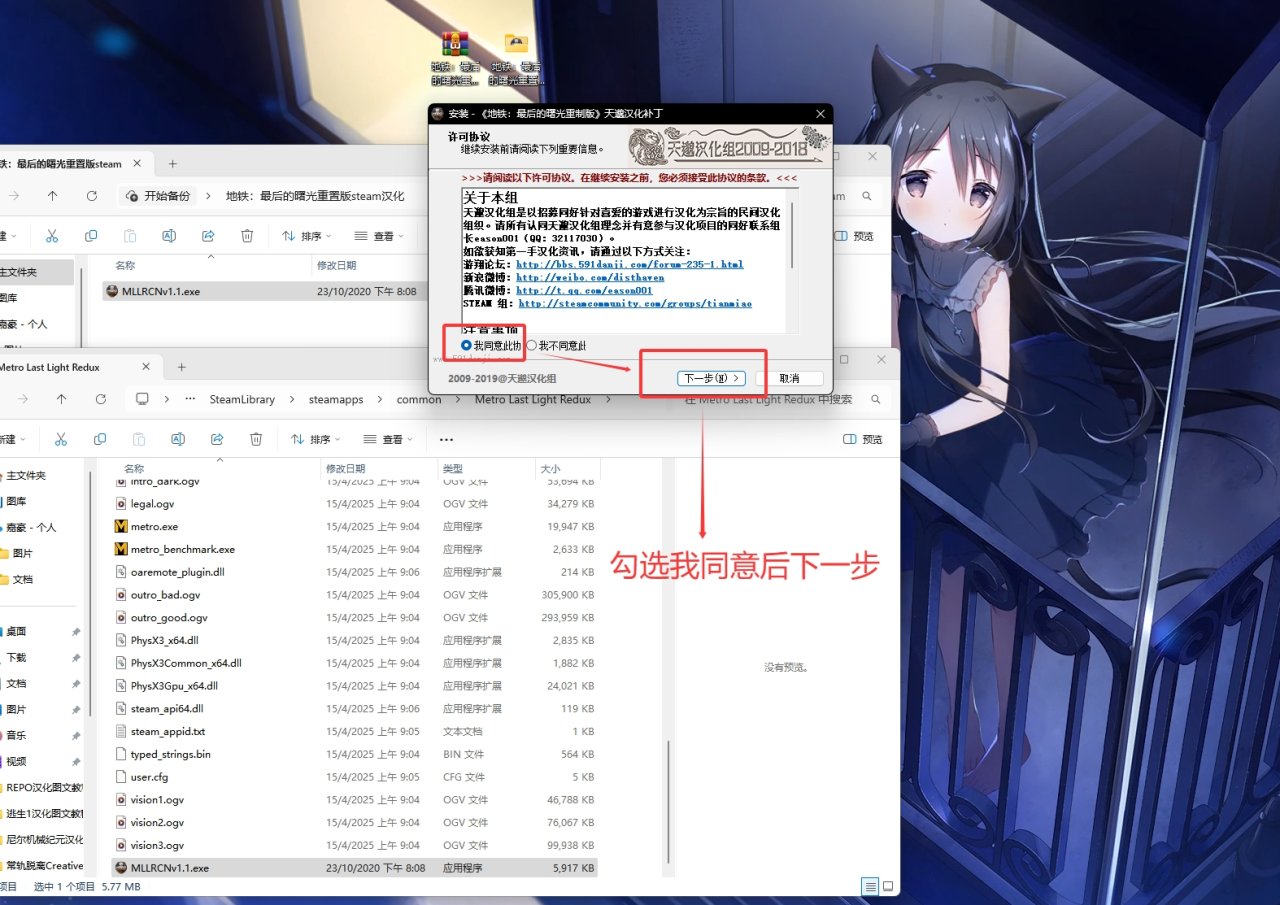This screenshot has height=905, width=1280.
Task: Click the 开始备份 button in the address bar
Action: [158, 196]
